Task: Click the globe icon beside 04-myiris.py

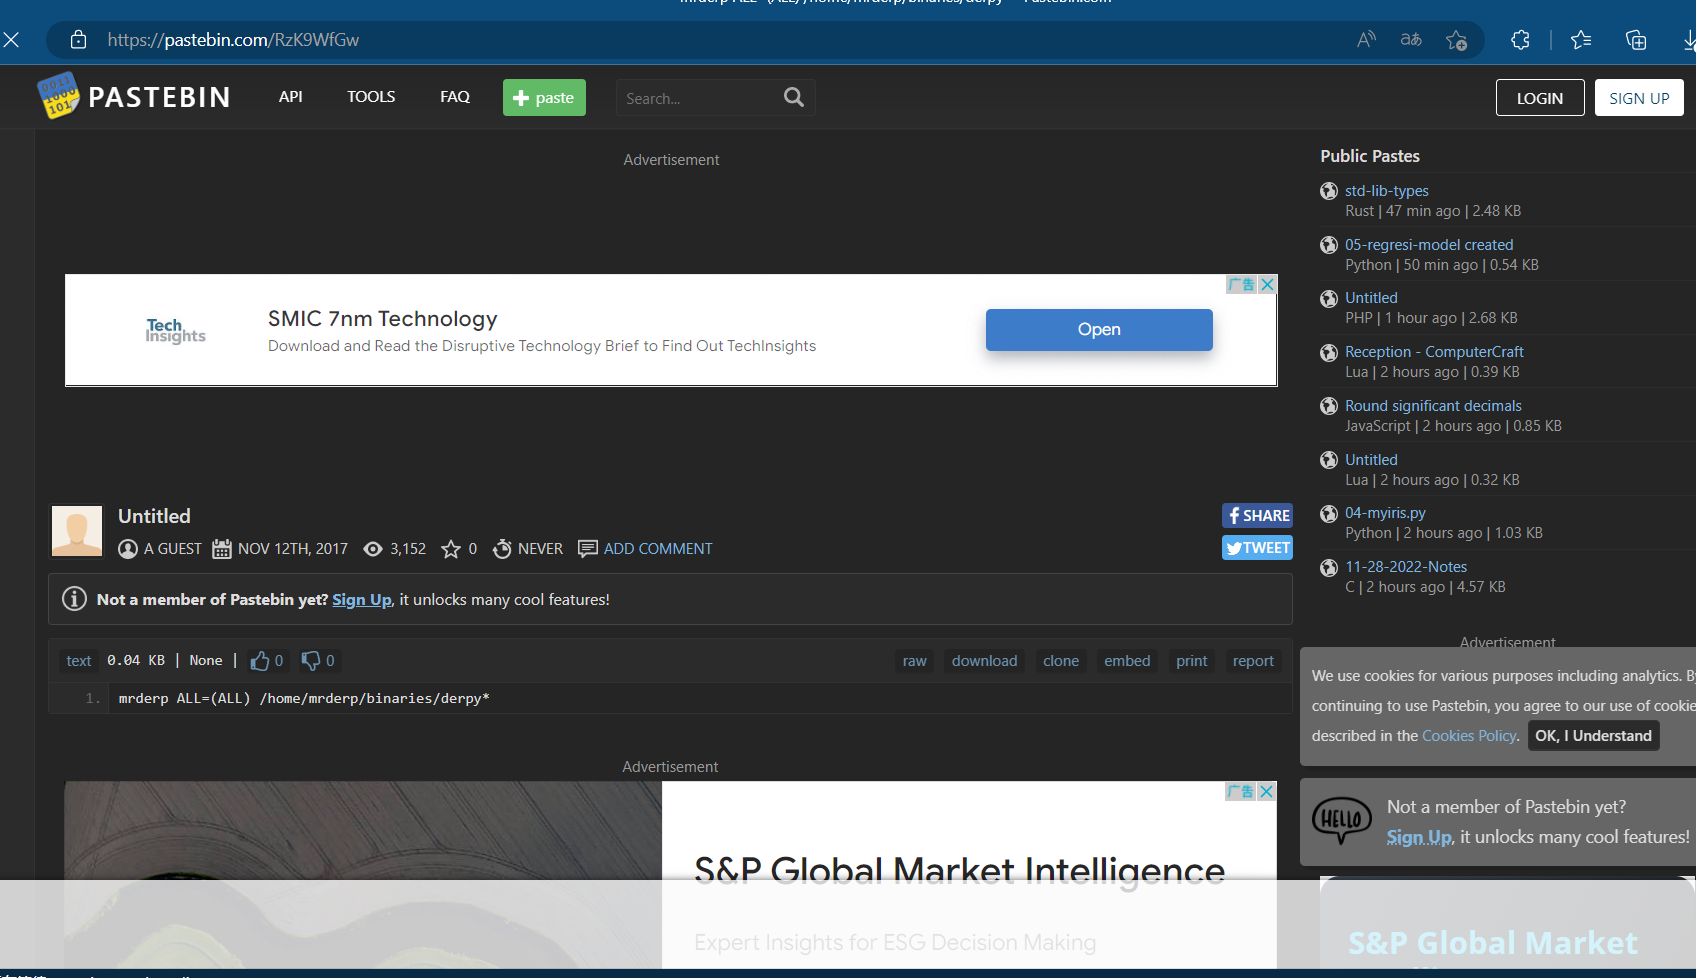Action: (x=1329, y=513)
